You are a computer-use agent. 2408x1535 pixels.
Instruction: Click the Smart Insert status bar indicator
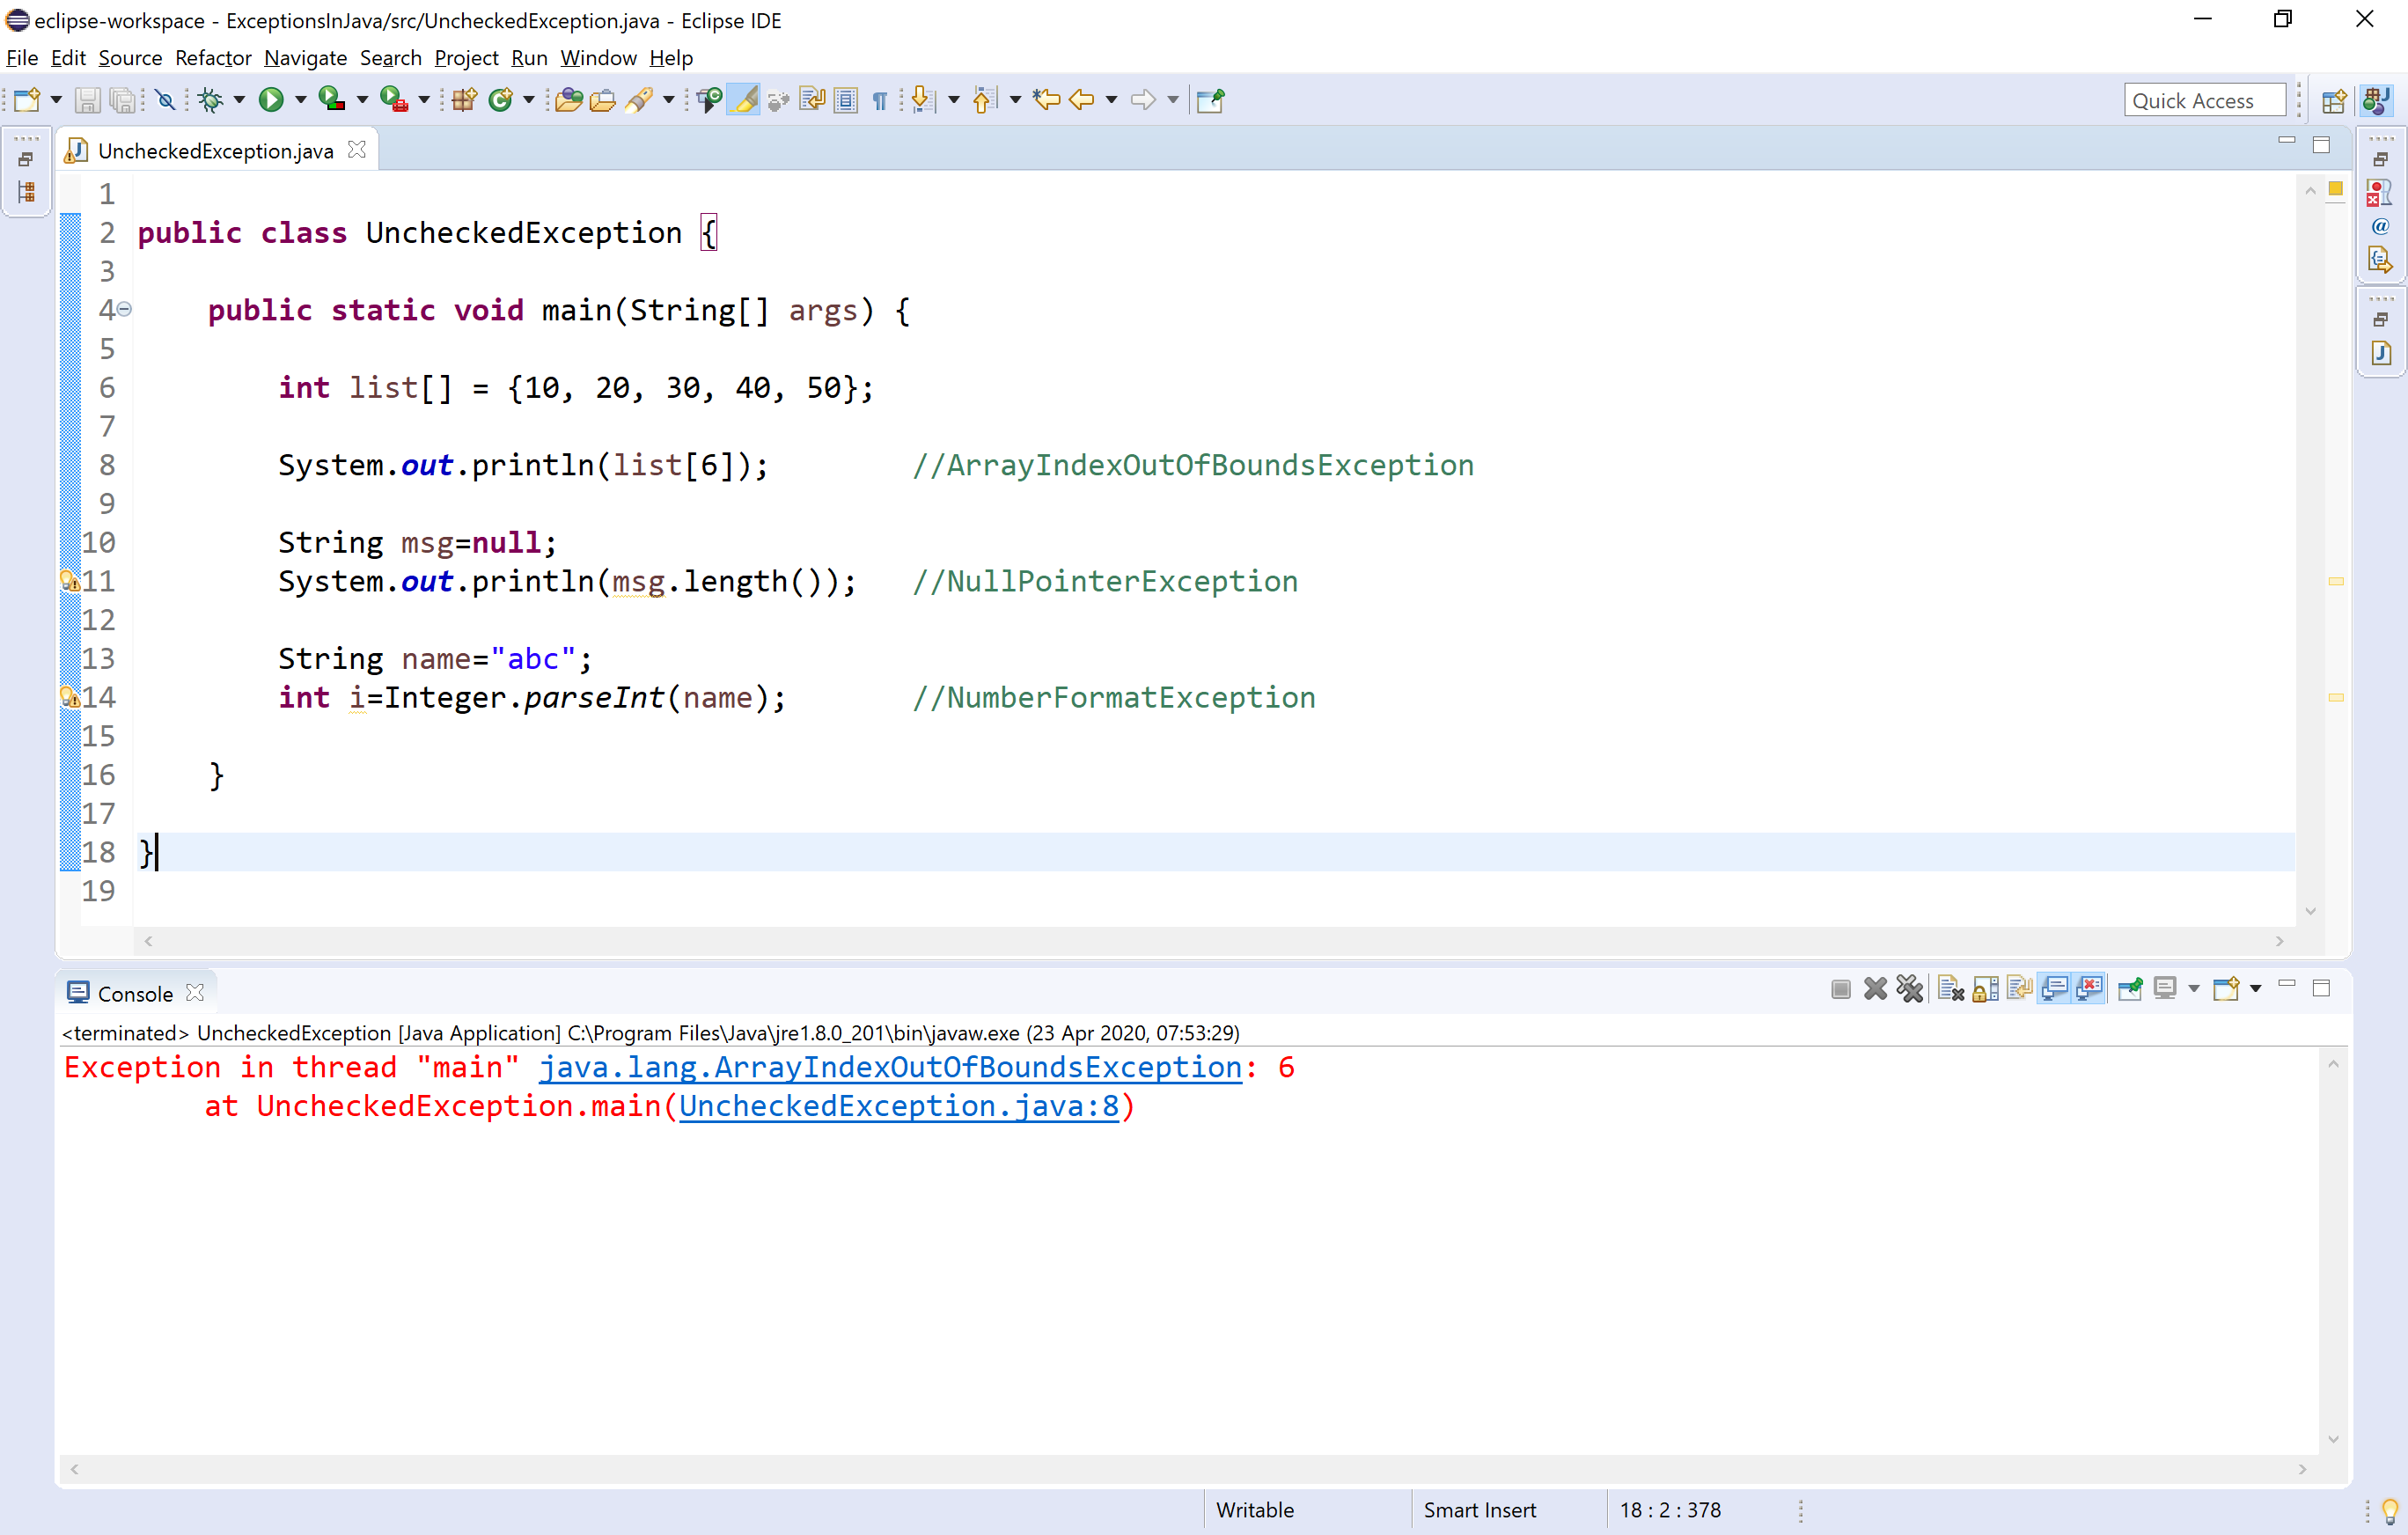[1481, 1510]
